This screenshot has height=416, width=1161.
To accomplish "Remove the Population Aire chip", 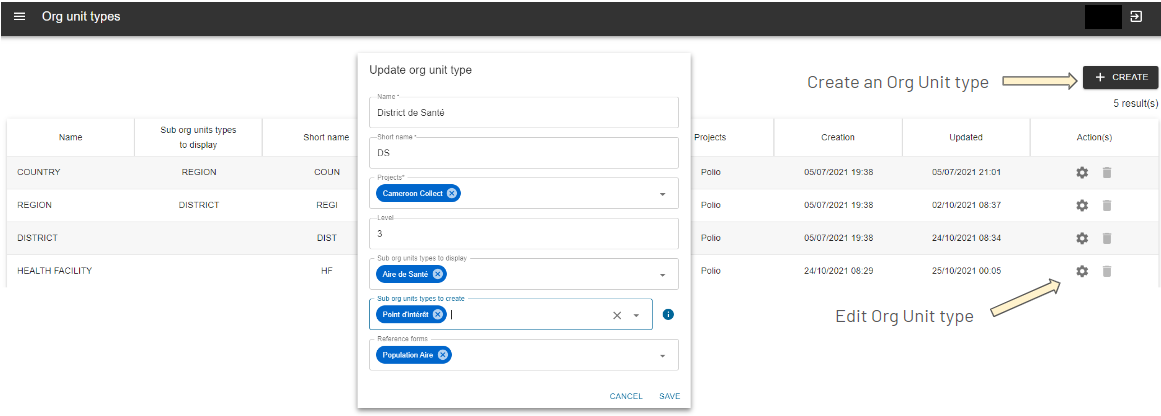I will click(443, 355).
